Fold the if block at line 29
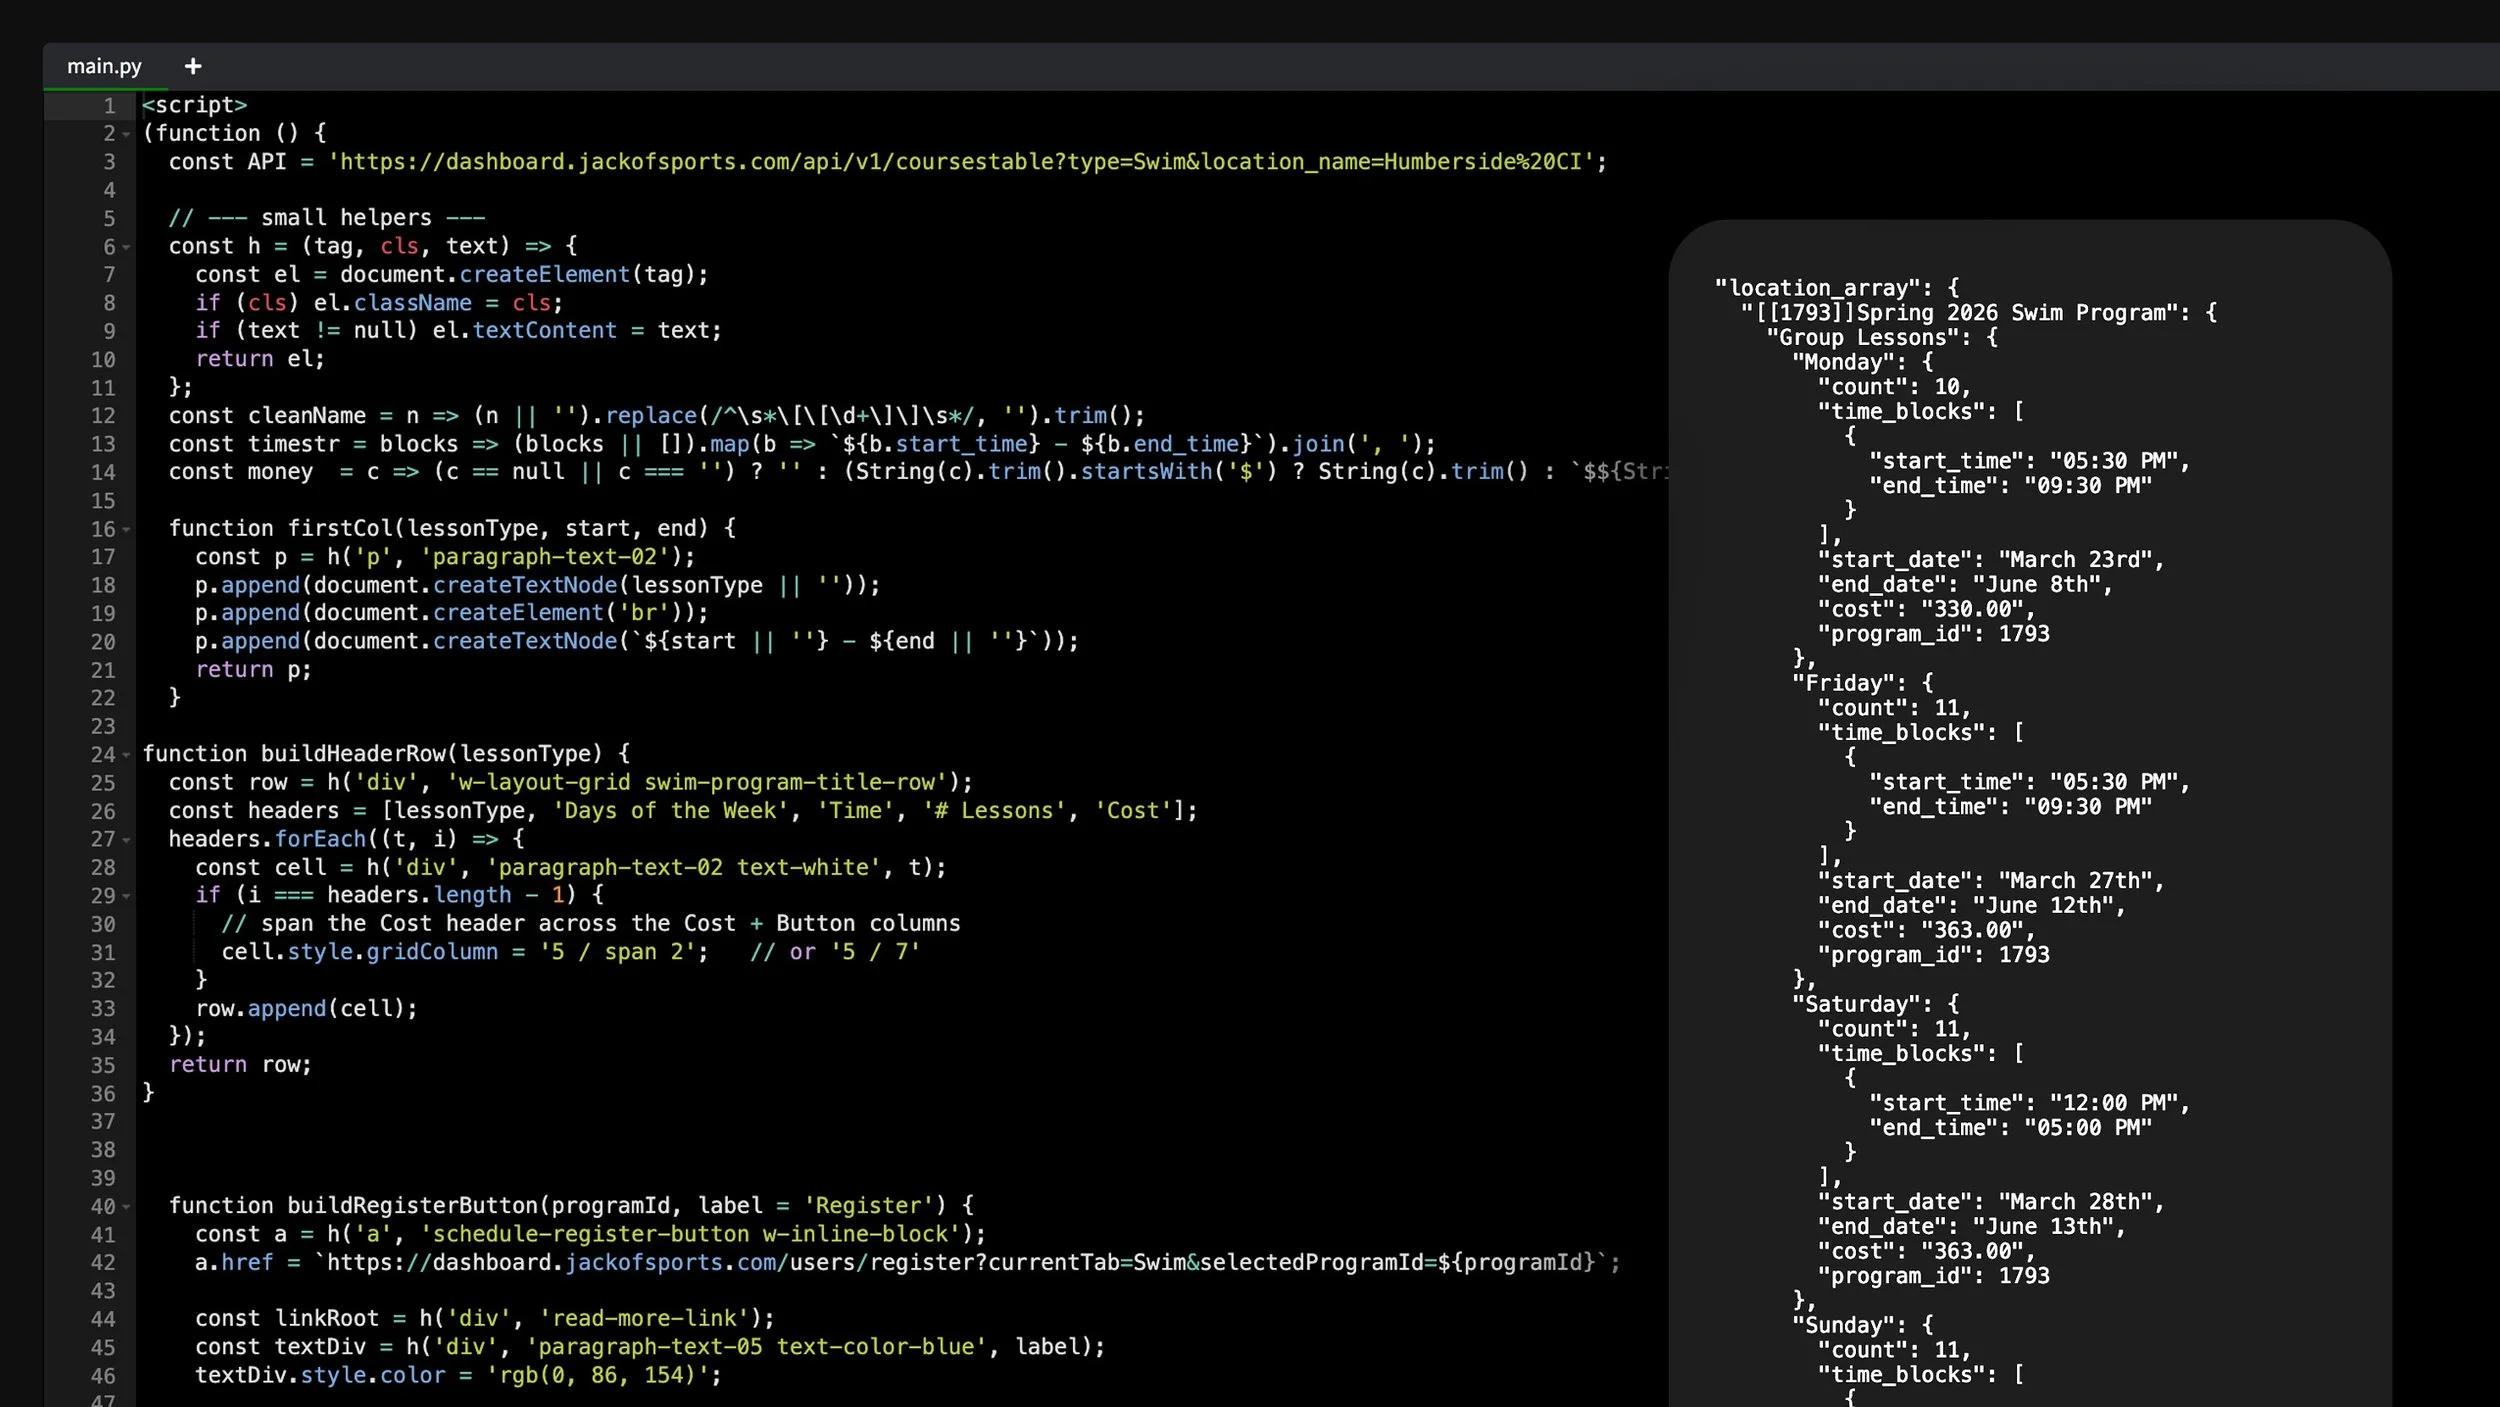Image resolution: width=2500 pixels, height=1407 pixels. pos(126,896)
